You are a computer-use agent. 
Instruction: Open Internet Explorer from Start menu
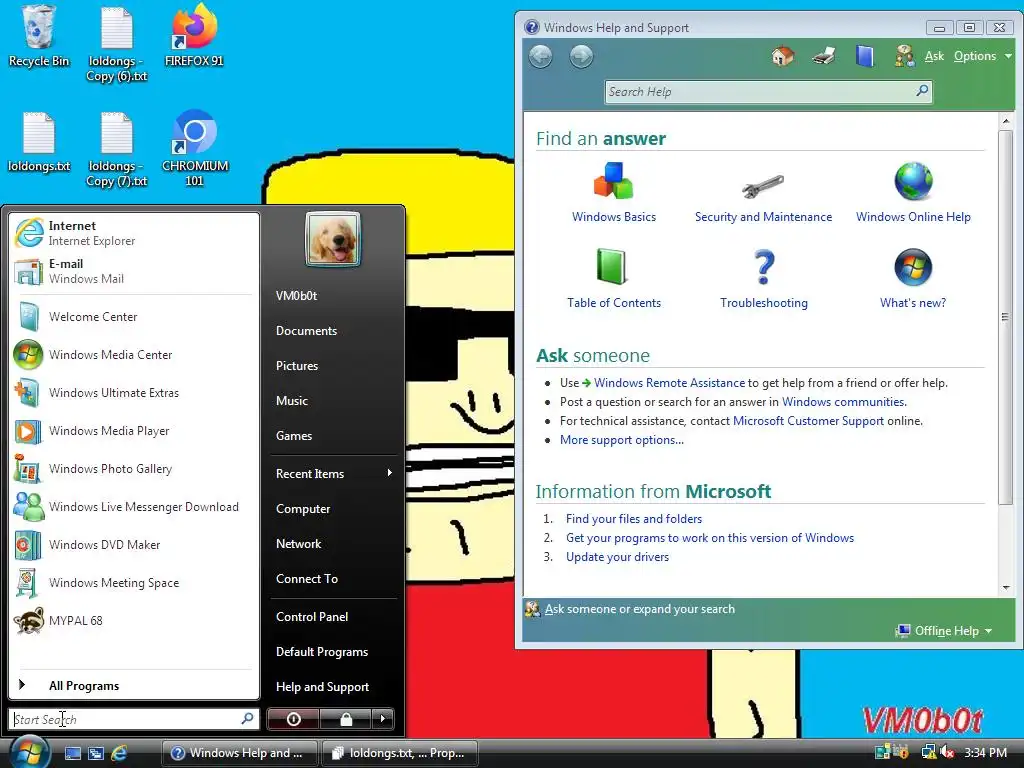[133, 233]
